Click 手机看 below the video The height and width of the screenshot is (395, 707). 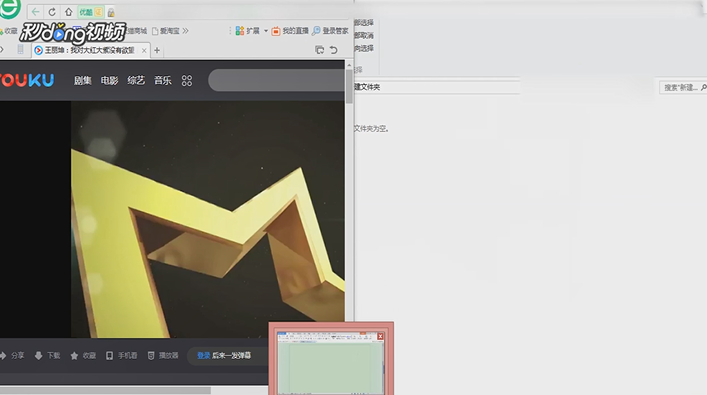(121, 355)
